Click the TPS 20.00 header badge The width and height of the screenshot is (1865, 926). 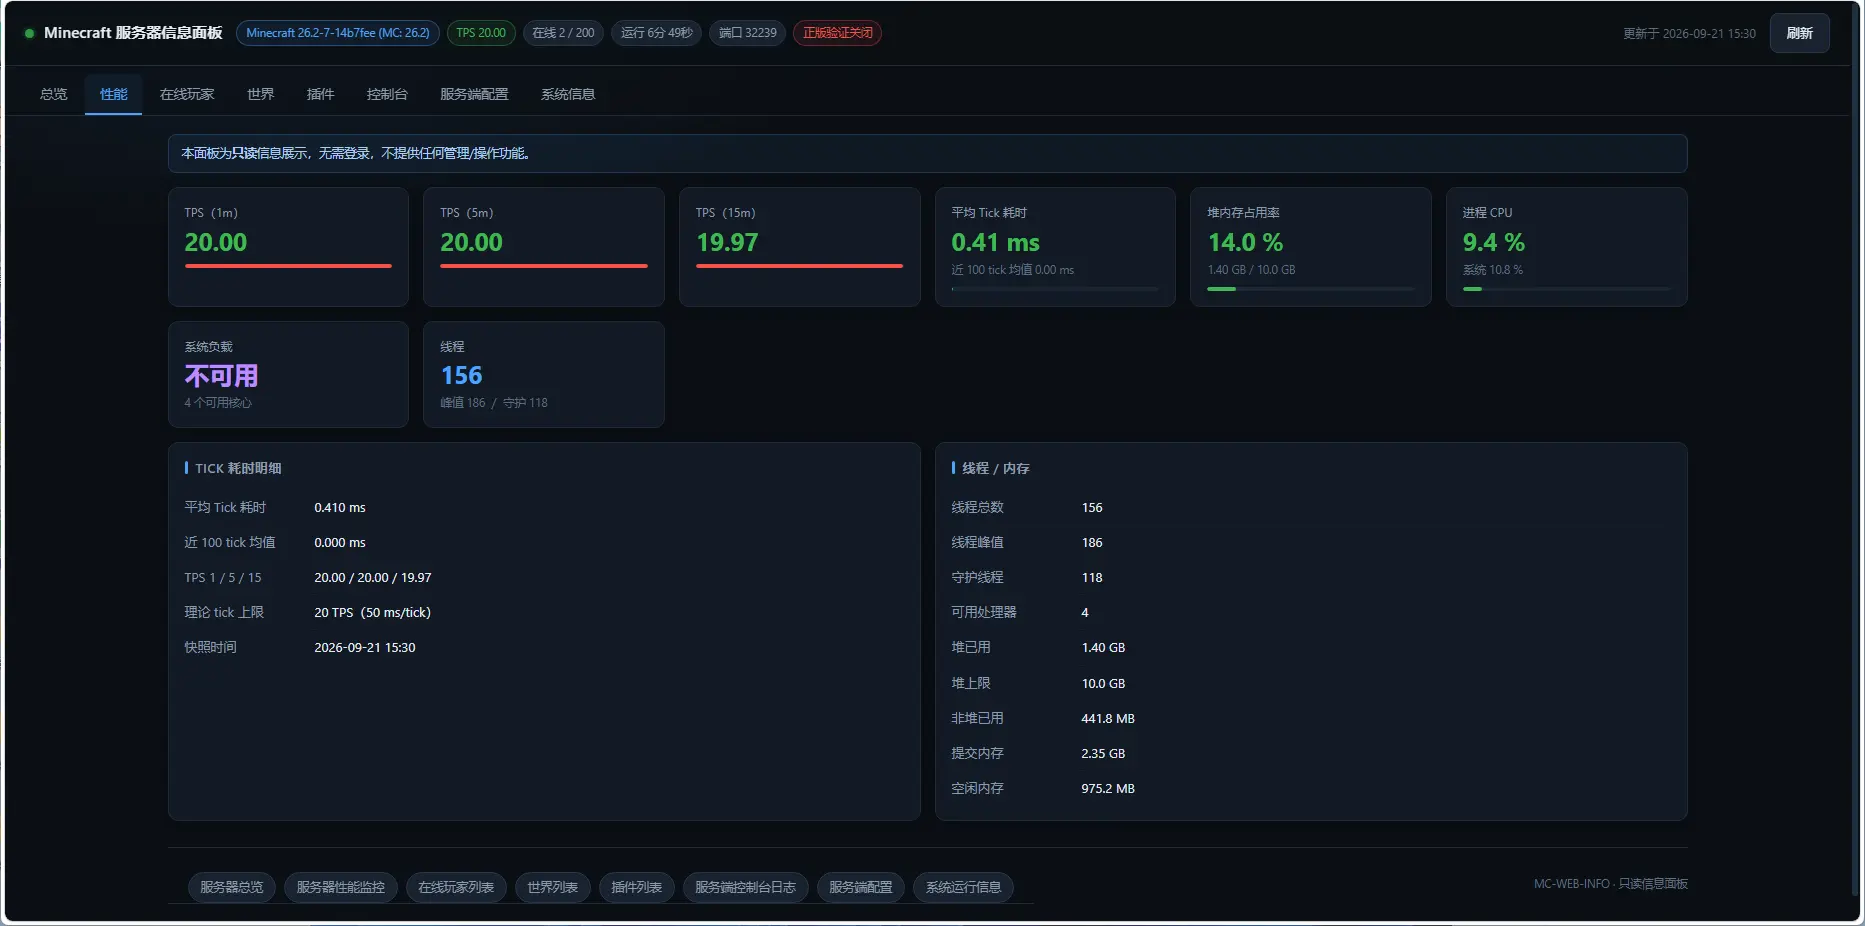point(481,33)
